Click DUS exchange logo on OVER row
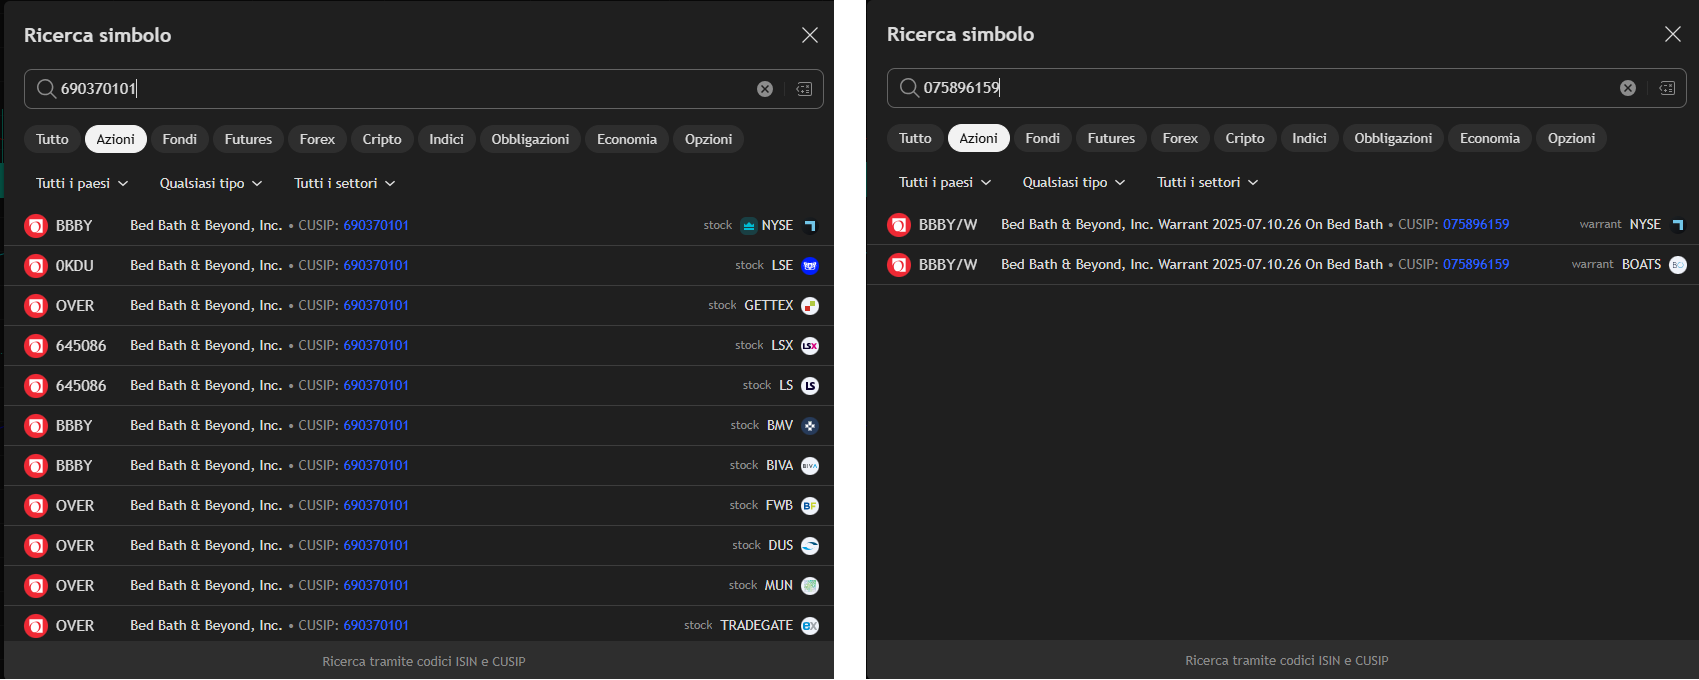The height and width of the screenshot is (680, 1699). [x=810, y=546]
